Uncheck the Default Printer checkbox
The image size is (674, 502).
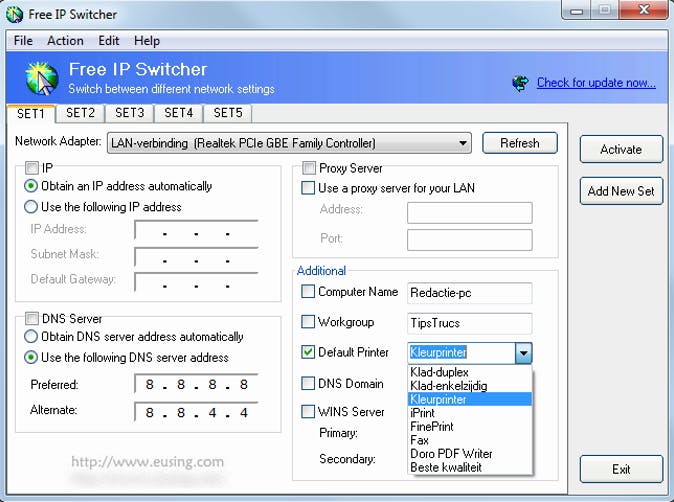point(308,352)
